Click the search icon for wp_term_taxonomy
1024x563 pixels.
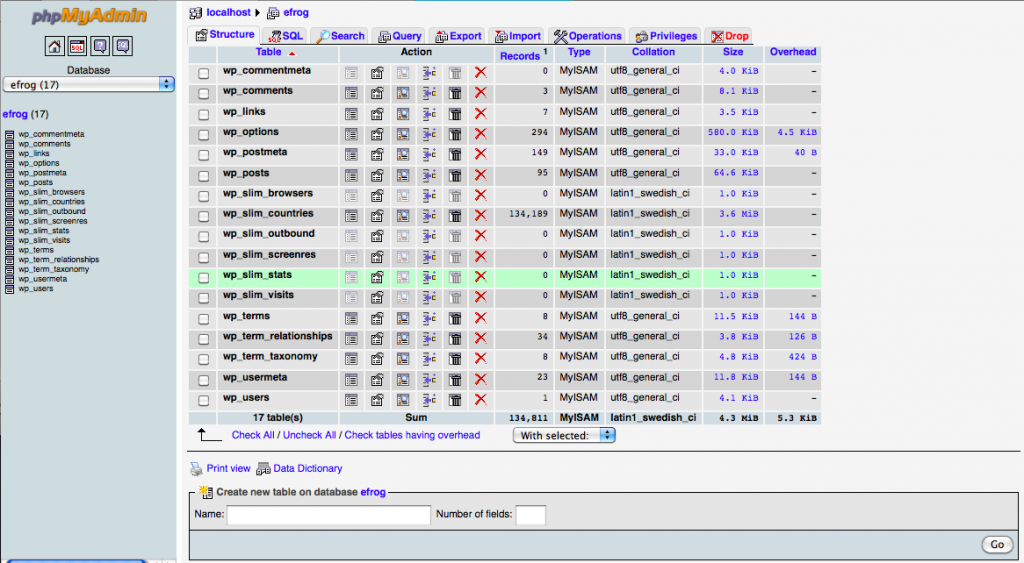[403, 359]
